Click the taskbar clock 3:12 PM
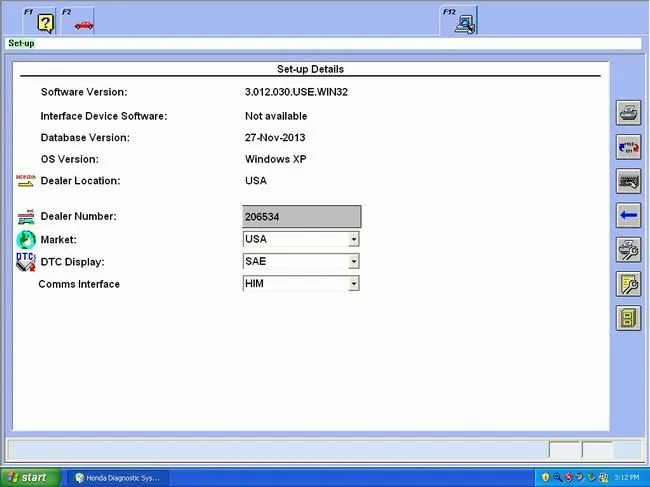Screen dimensions: 650x487 coord(627,477)
